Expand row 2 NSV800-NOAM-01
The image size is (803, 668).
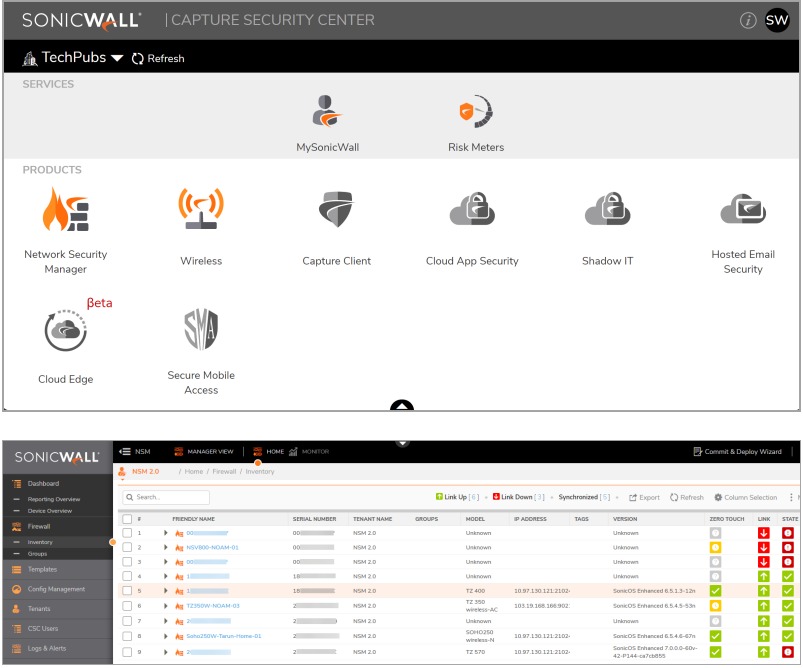[x=165, y=547]
